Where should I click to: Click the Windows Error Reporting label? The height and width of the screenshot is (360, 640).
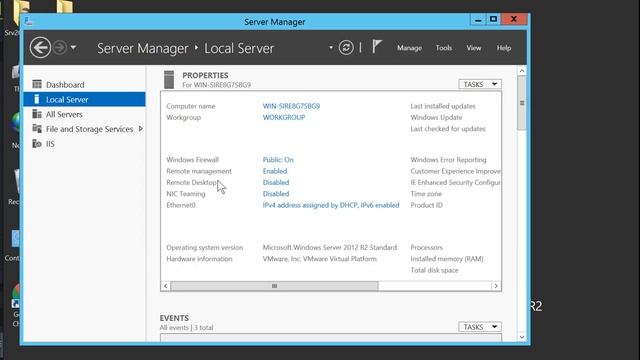pyautogui.click(x=448, y=160)
